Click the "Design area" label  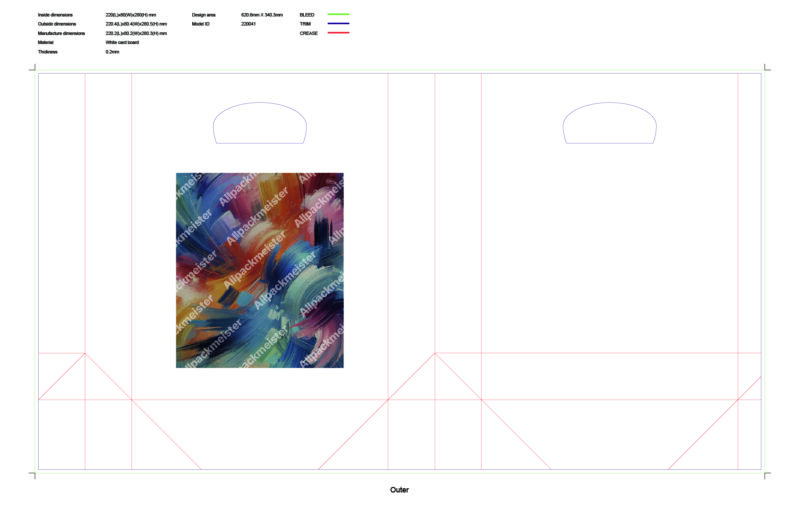[x=204, y=15]
